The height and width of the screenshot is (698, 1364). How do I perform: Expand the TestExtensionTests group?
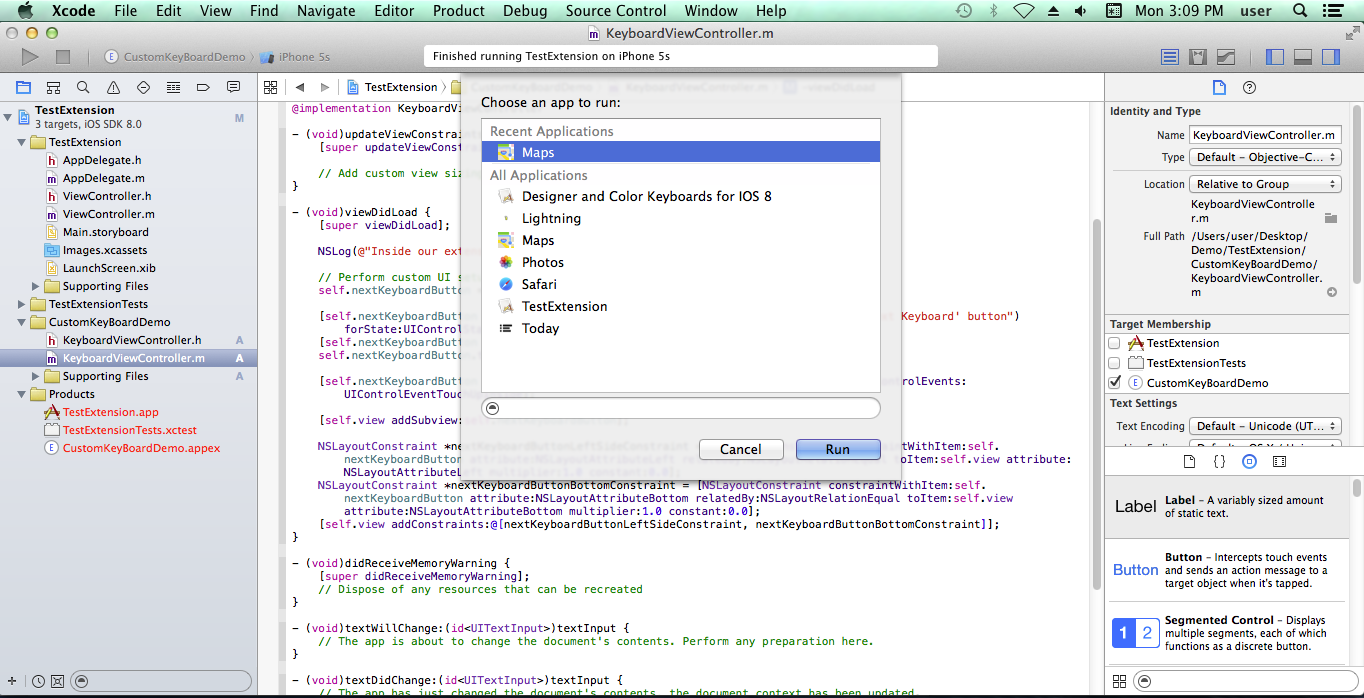(x=22, y=304)
